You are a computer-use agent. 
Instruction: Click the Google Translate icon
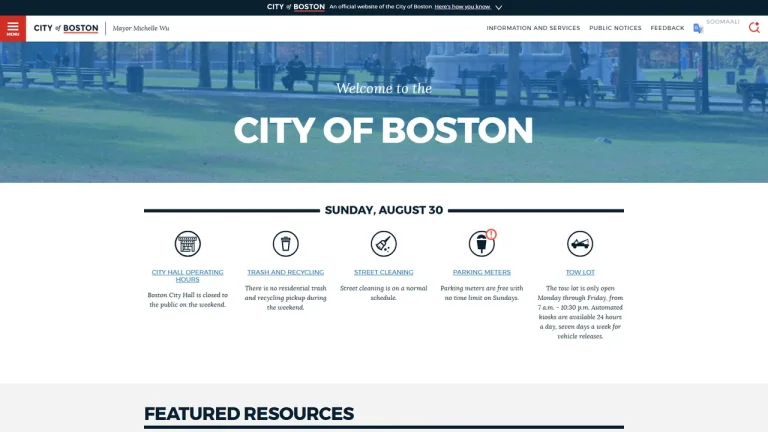pyautogui.click(x=698, y=28)
